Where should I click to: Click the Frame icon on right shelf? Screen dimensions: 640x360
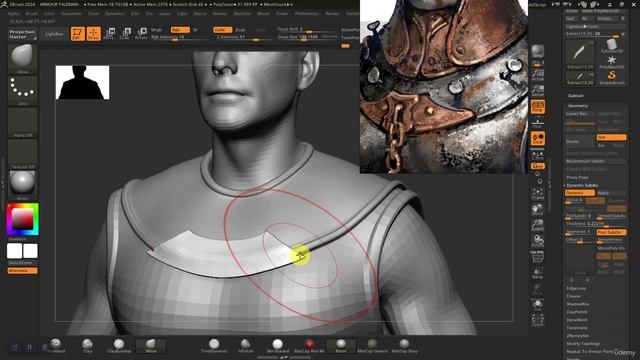coord(538,193)
